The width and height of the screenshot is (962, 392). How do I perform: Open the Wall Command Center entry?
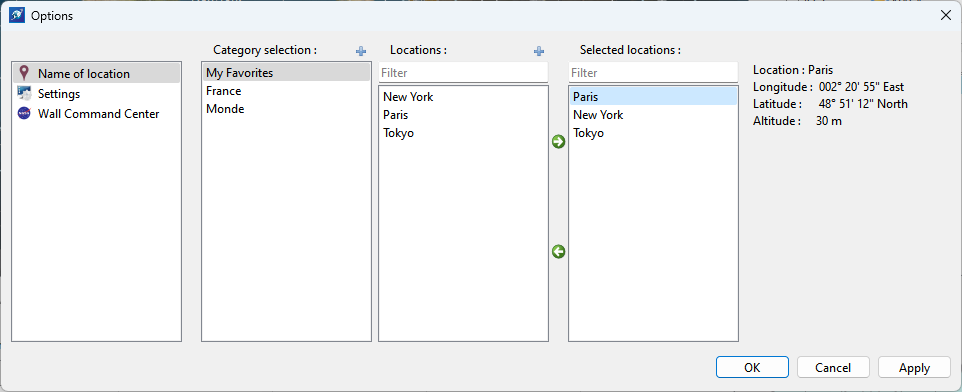tap(97, 113)
